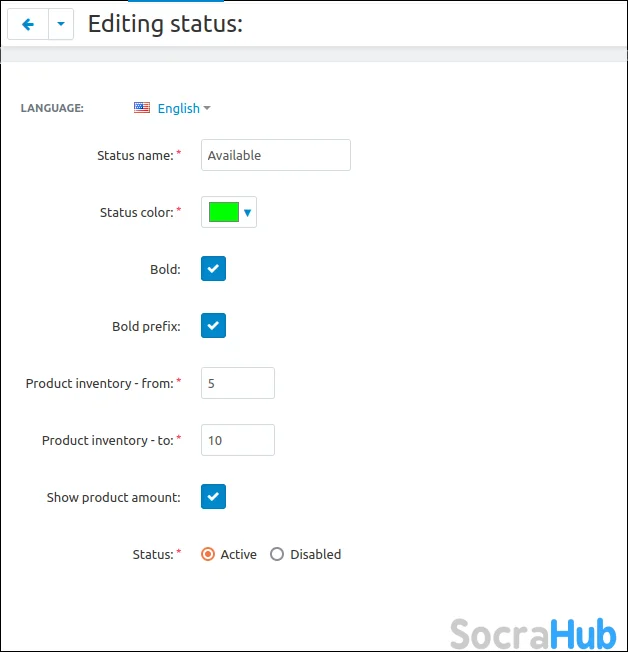
Task: Open the English language selector
Action: [x=183, y=108]
